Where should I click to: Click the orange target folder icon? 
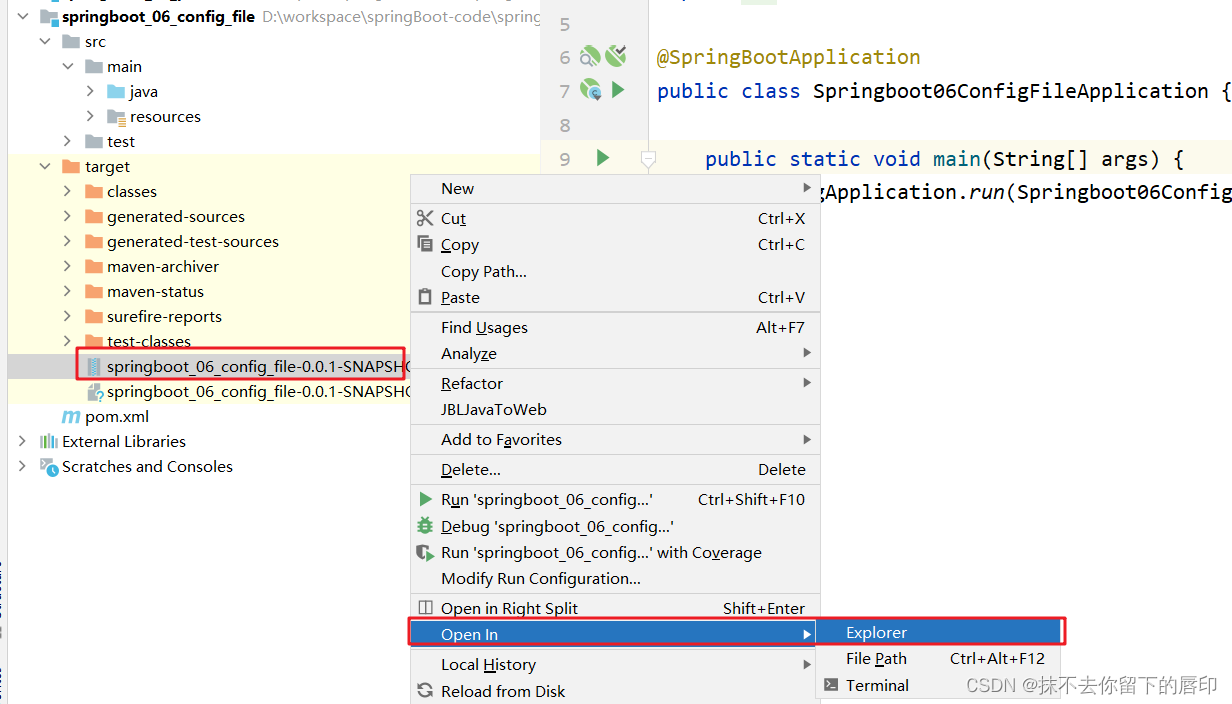click(71, 166)
